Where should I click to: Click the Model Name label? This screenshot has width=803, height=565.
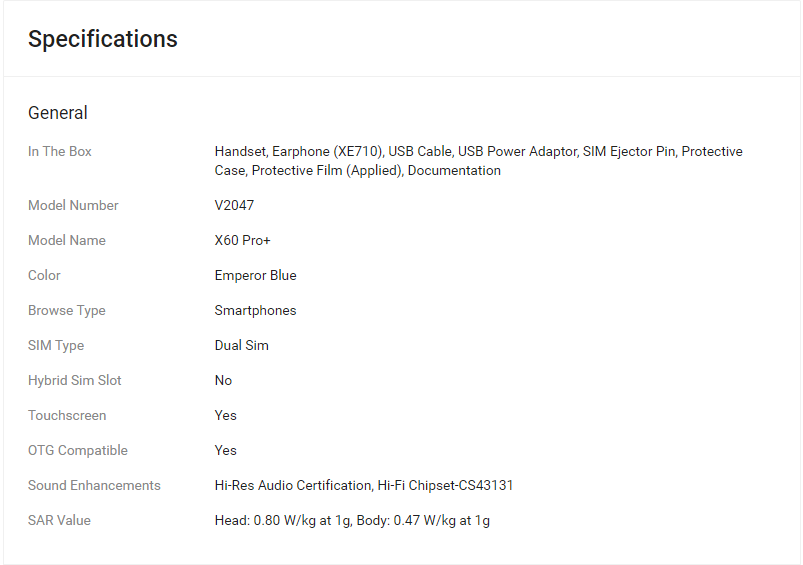[x=67, y=240]
